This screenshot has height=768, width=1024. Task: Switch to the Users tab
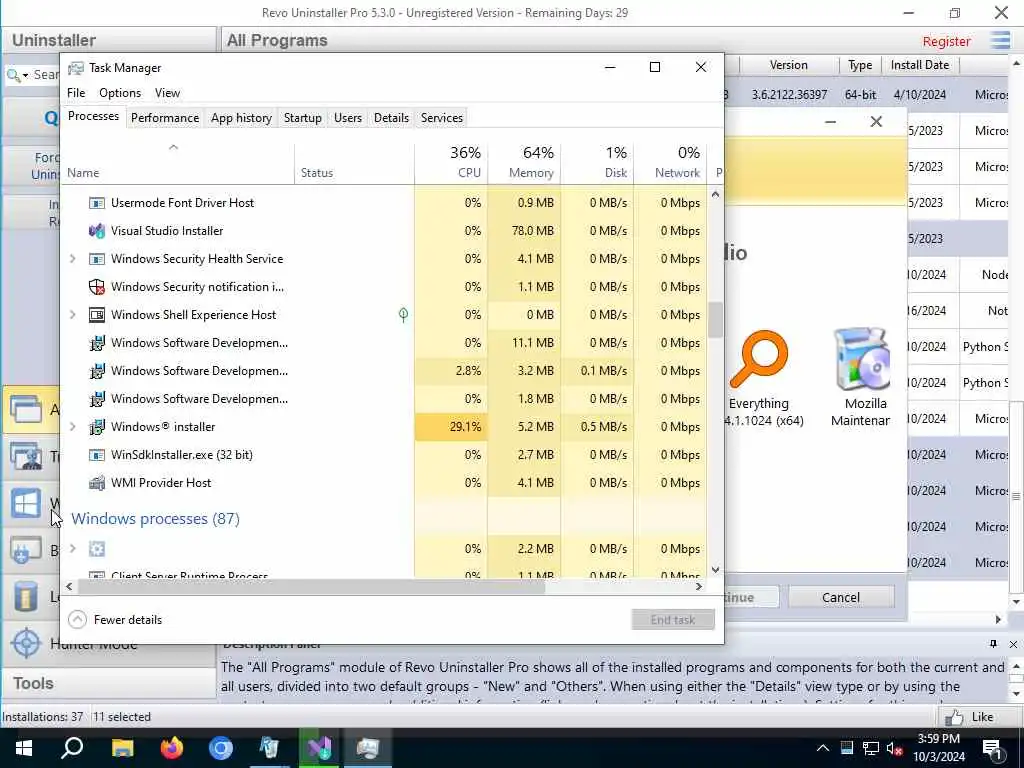(347, 118)
